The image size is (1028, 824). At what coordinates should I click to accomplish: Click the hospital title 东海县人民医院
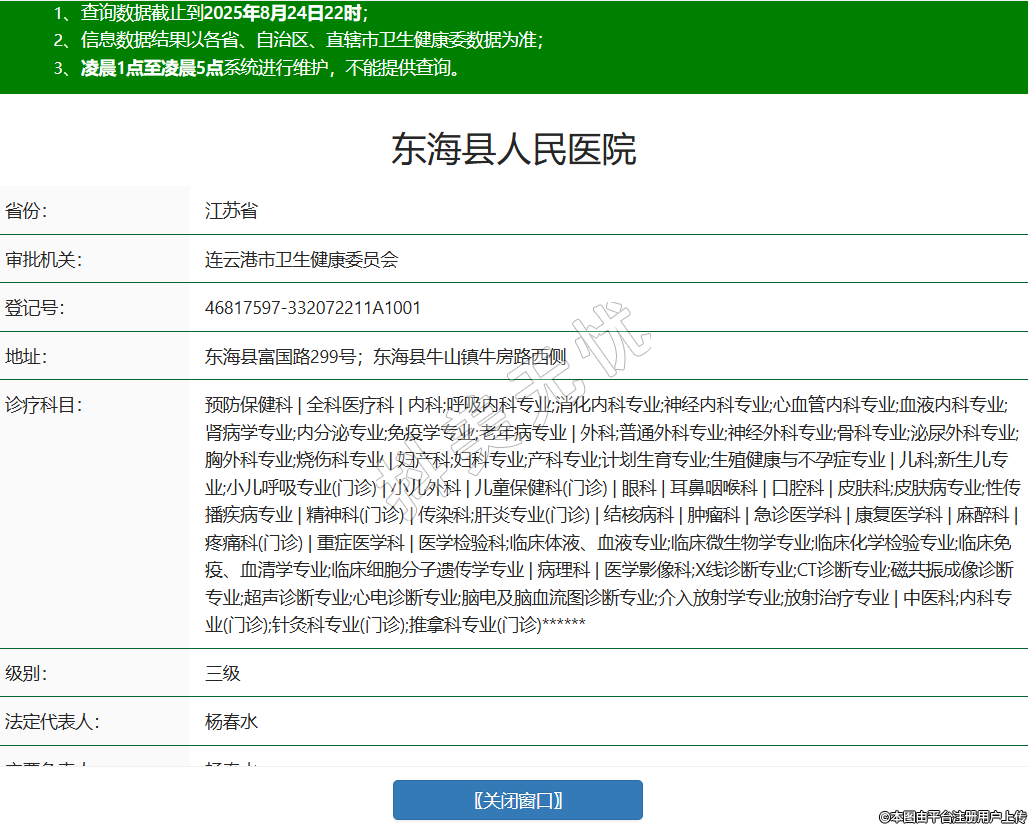[x=513, y=150]
